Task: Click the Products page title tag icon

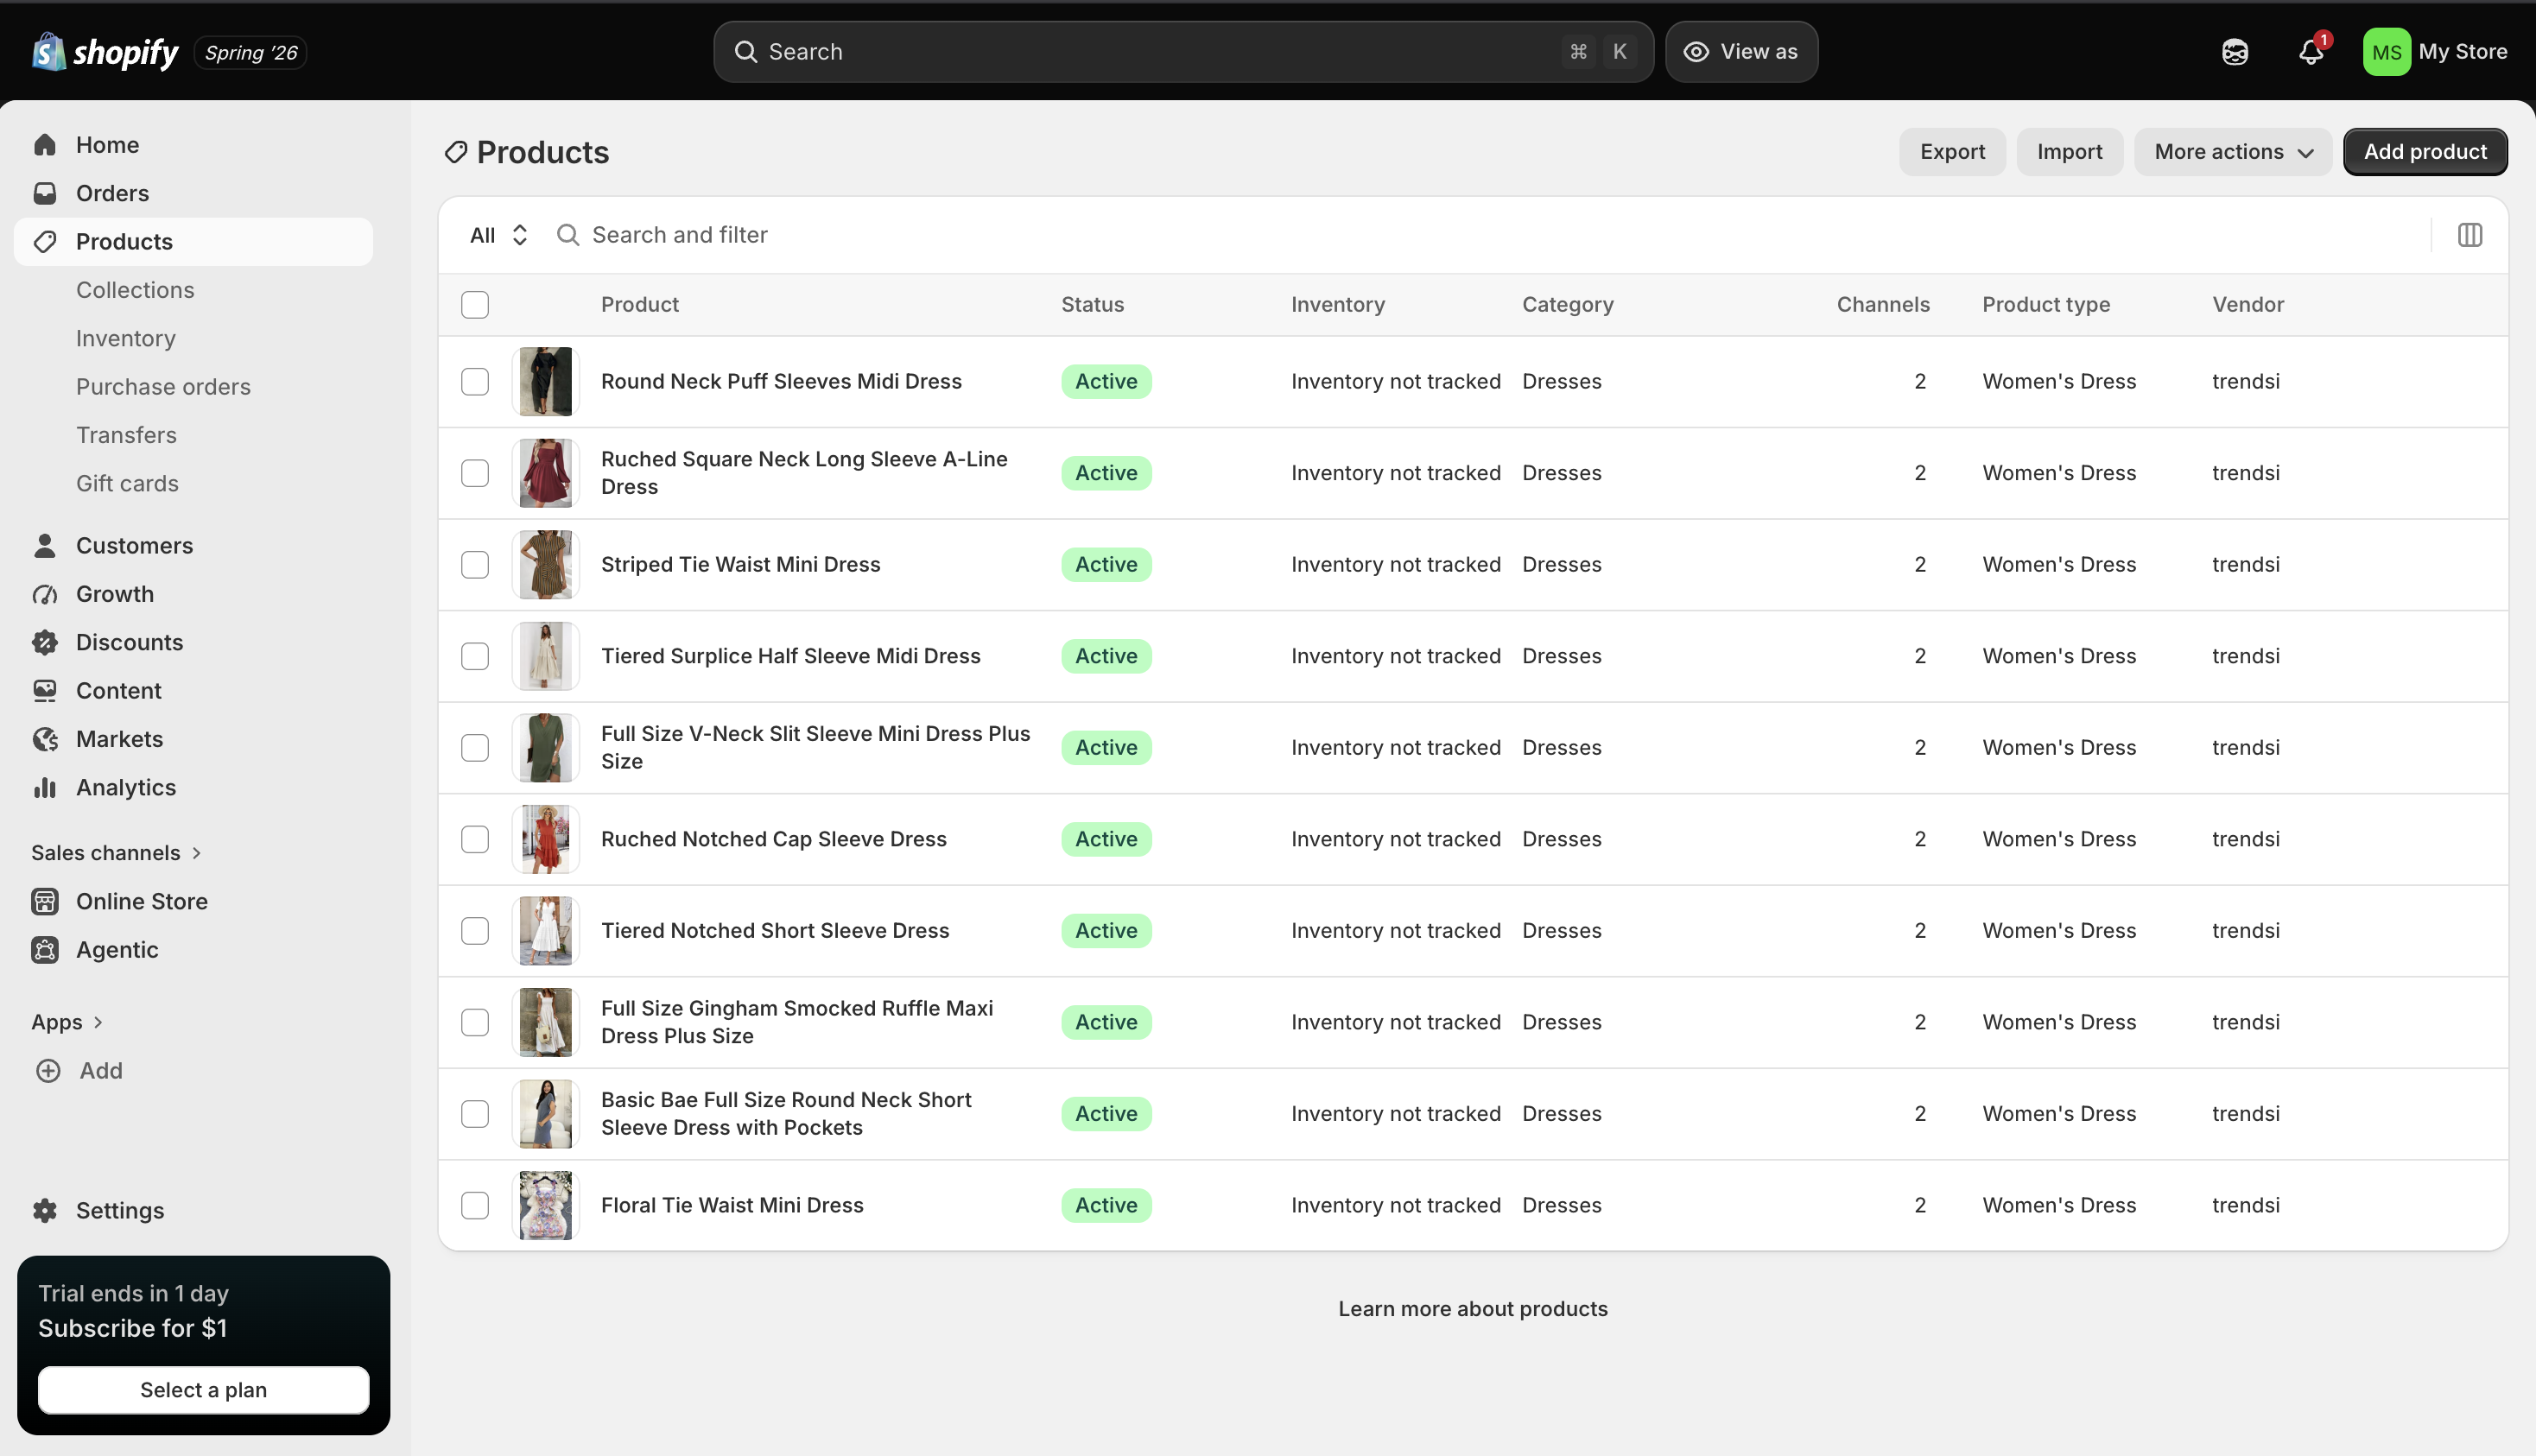Action: click(x=456, y=152)
